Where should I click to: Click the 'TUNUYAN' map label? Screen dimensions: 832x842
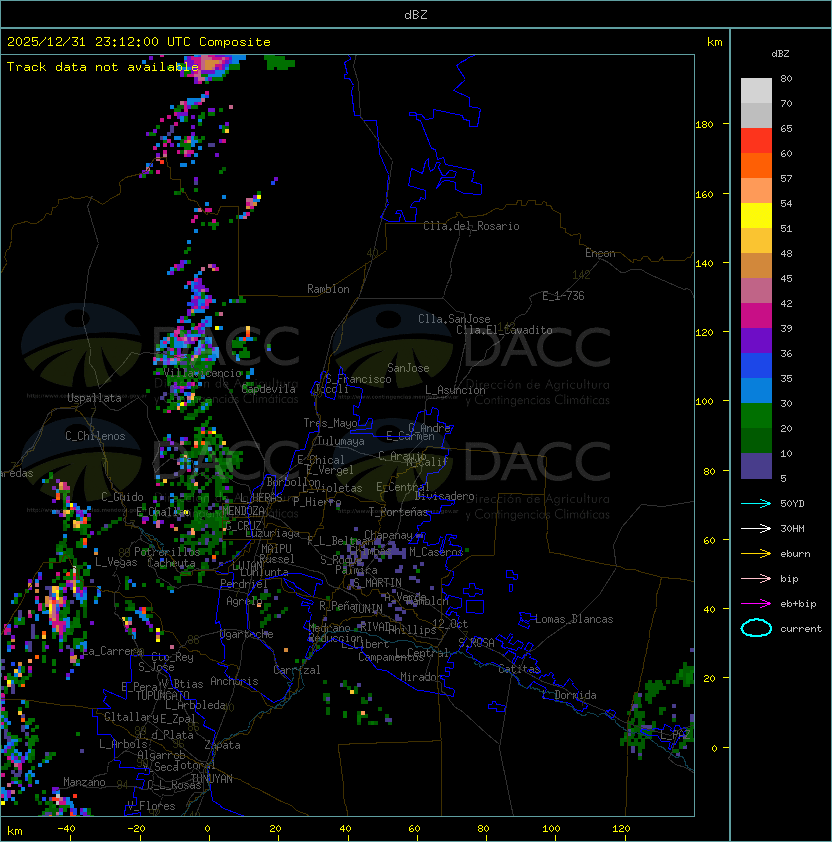click(212, 779)
